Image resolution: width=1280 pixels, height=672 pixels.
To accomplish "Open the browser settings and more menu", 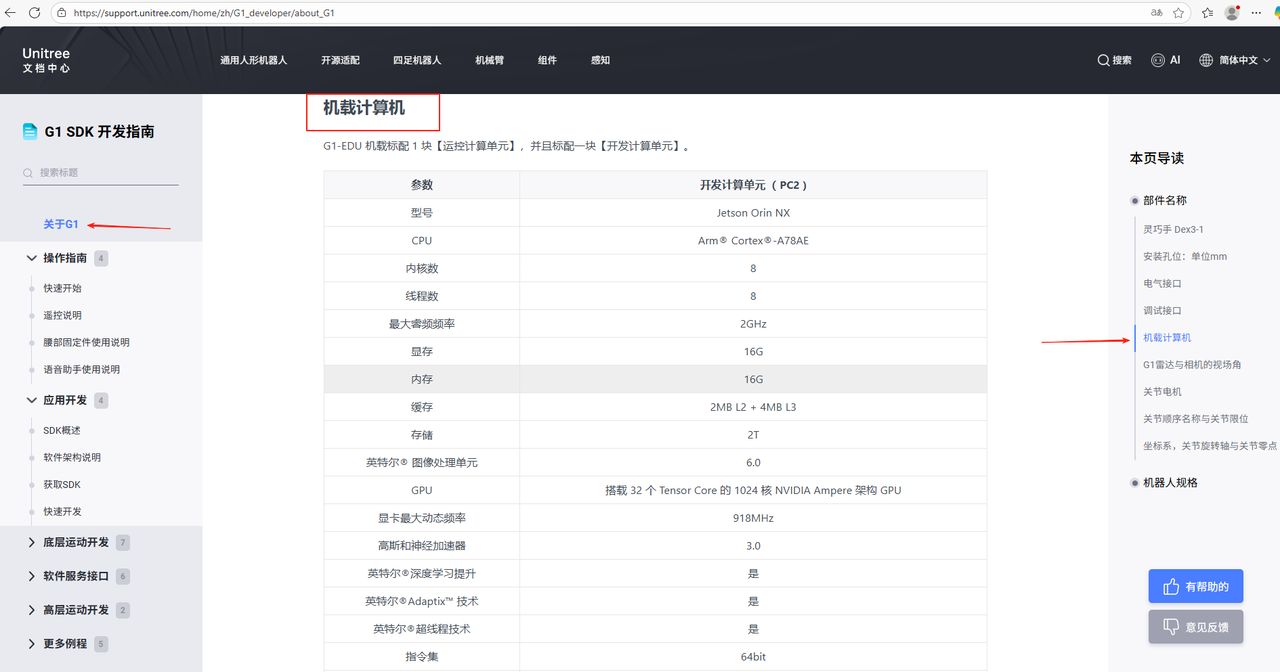I will 1256,13.
